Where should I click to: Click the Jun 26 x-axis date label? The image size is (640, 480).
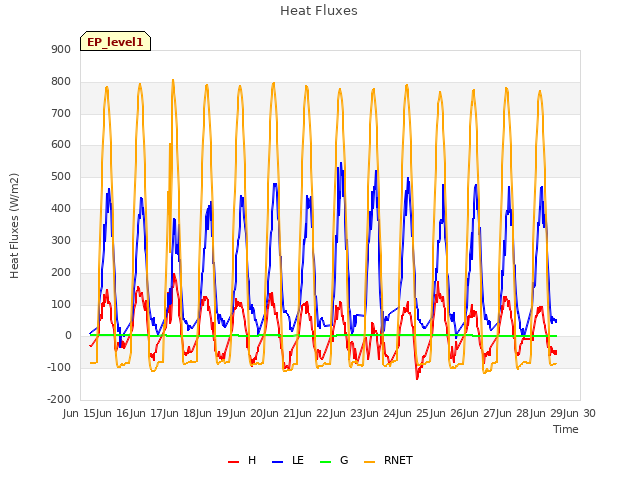(x=444, y=413)
